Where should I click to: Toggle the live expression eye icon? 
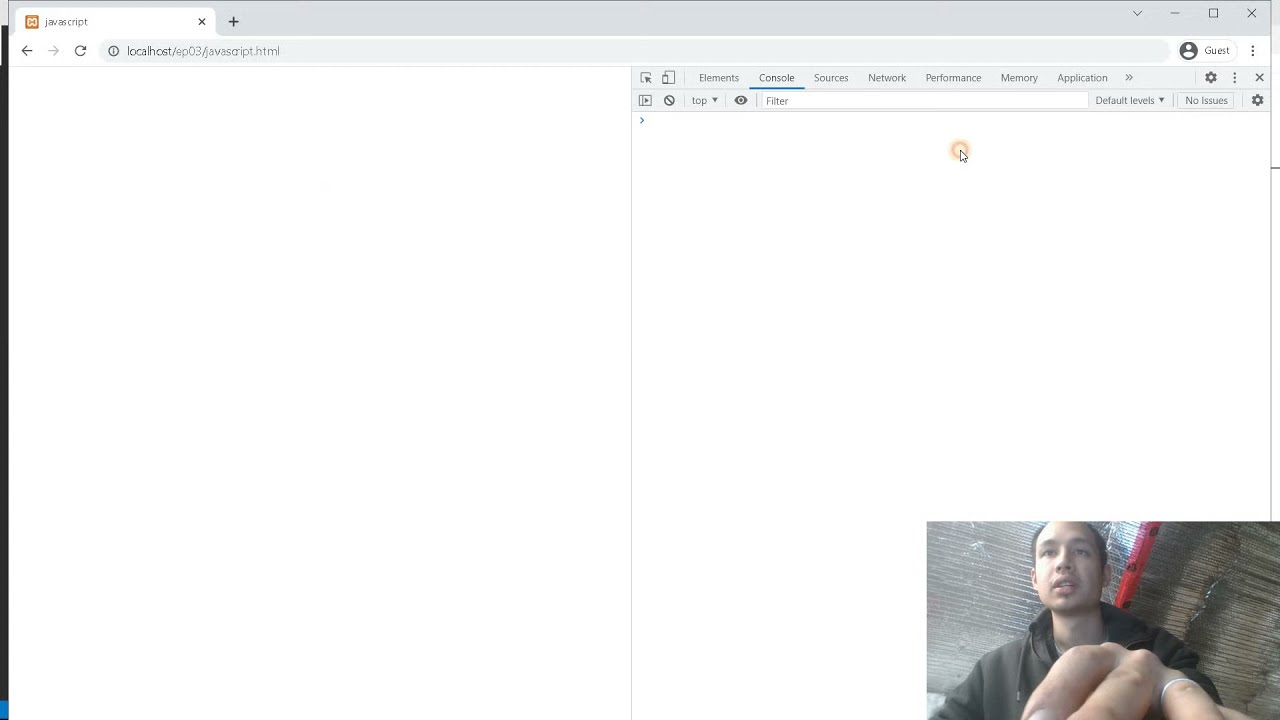click(x=741, y=101)
